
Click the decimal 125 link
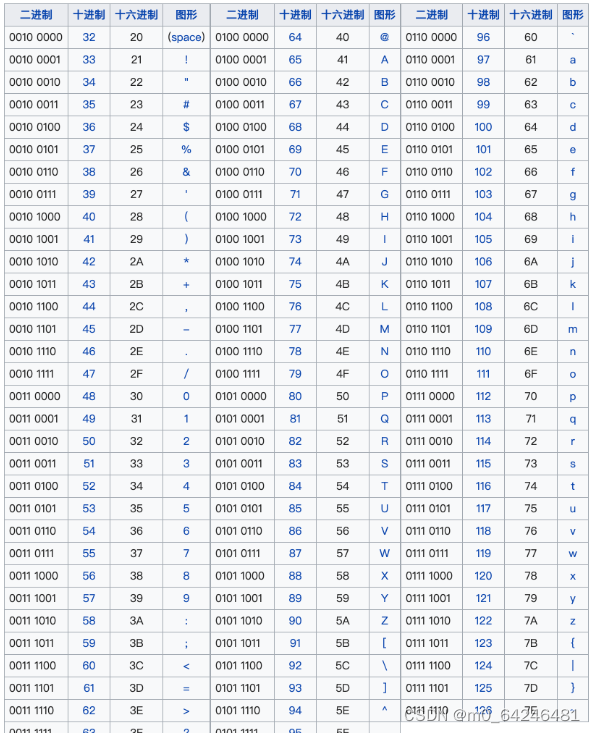point(483,688)
